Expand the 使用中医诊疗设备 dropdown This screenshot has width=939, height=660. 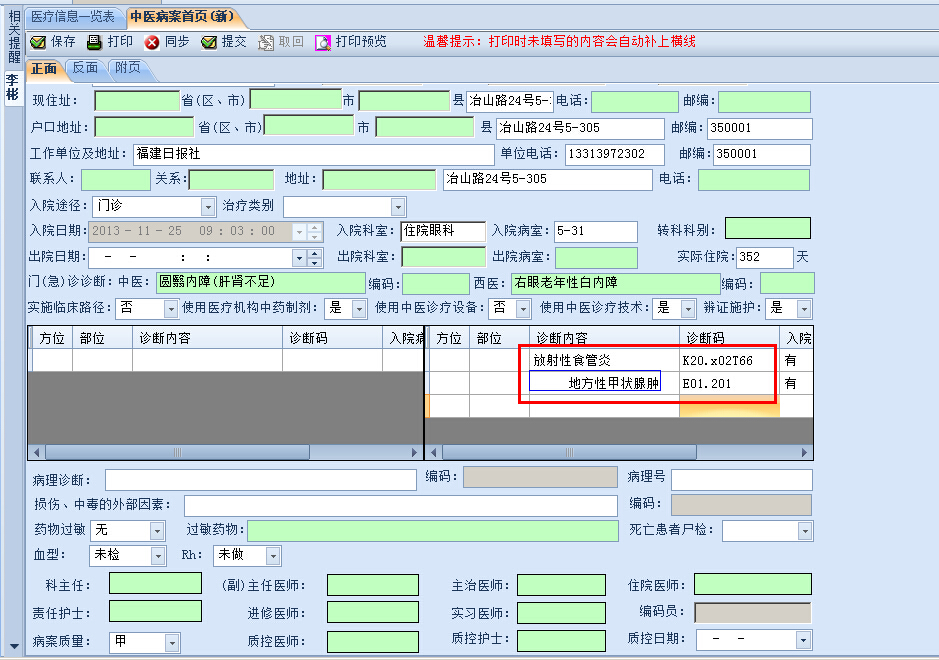(x=523, y=308)
